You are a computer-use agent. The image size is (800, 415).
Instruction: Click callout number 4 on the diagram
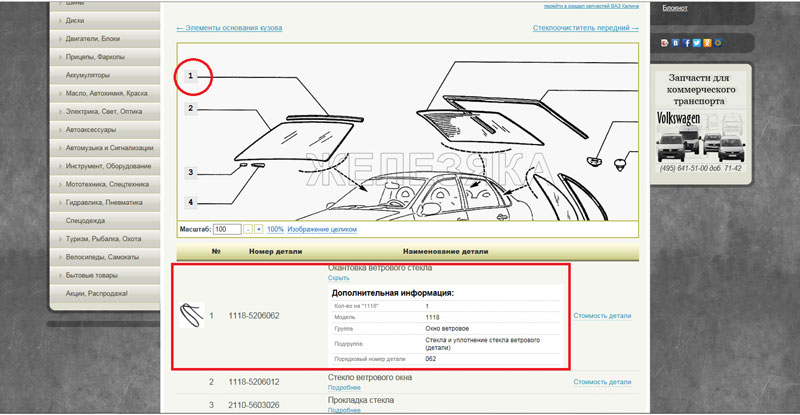[x=190, y=202]
